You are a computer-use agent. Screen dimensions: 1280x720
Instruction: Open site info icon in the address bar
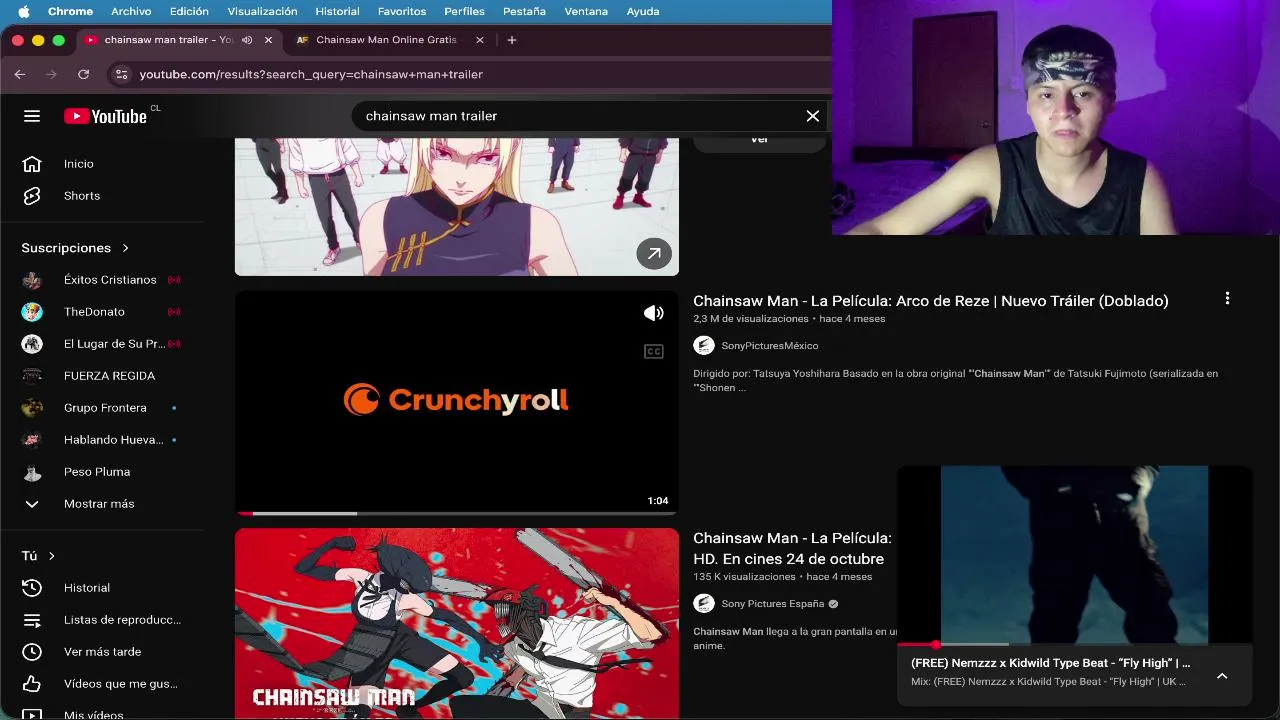point(121,74)
